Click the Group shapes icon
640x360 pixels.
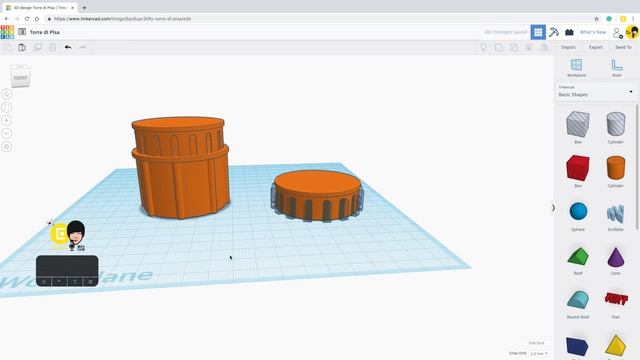click(x=499, y=47)
